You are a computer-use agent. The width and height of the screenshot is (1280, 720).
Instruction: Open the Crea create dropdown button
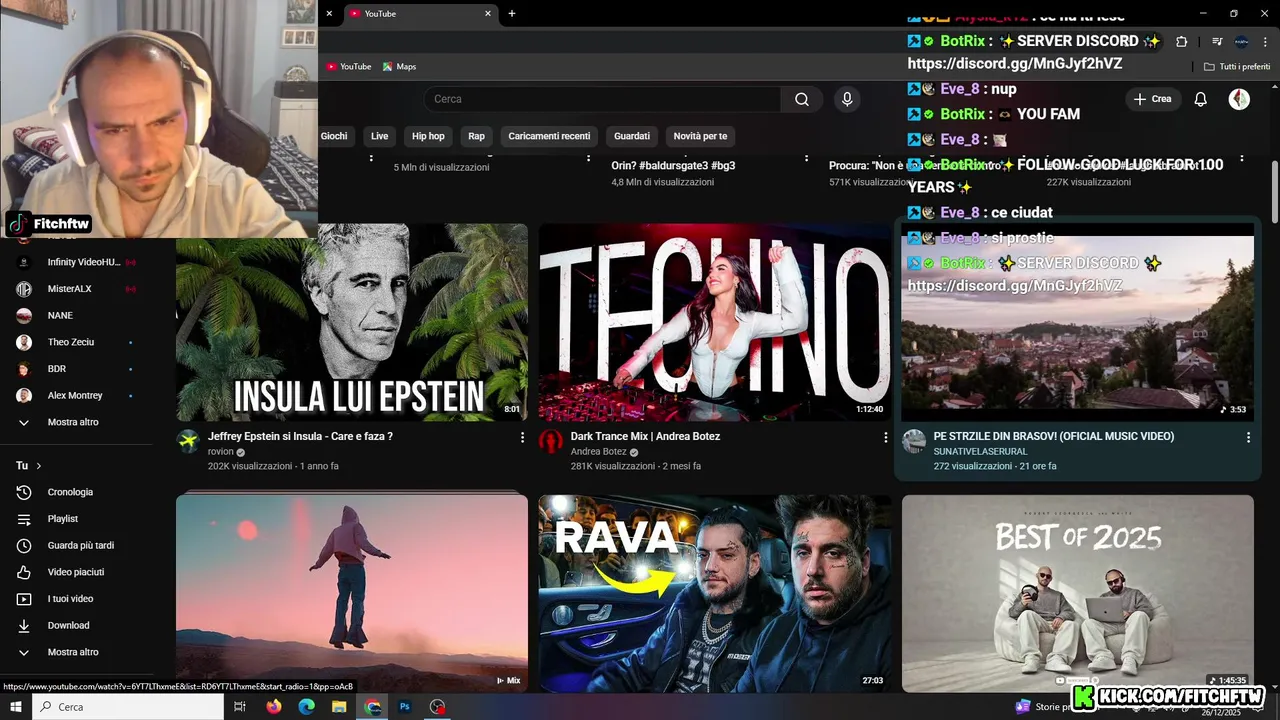coord(1152,99)
